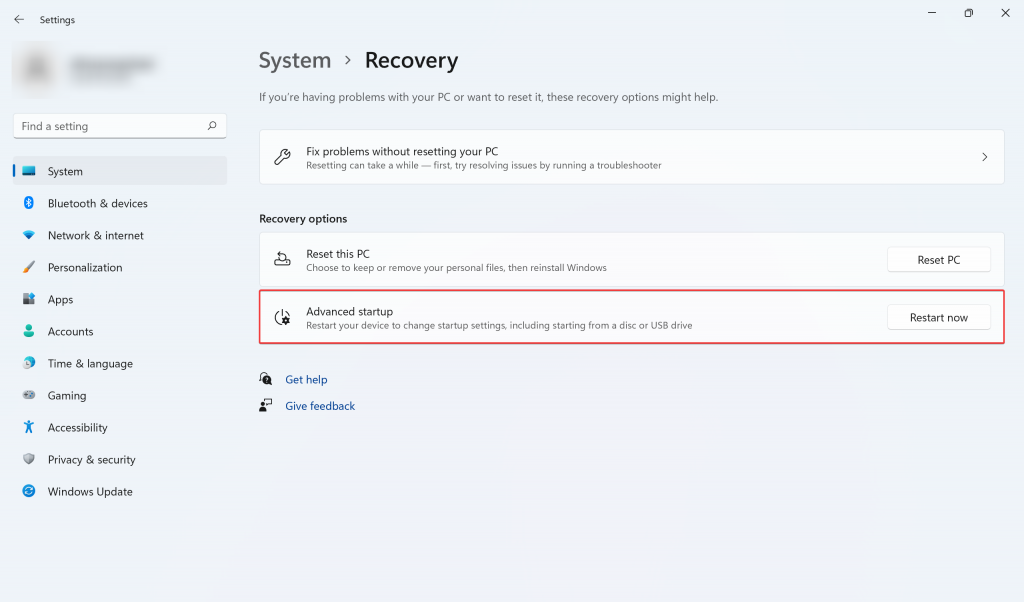Image resolution: width=1024 pixels, height=602 pixels.
Task: Open System in the sidebar
Action: click(120, 171)
